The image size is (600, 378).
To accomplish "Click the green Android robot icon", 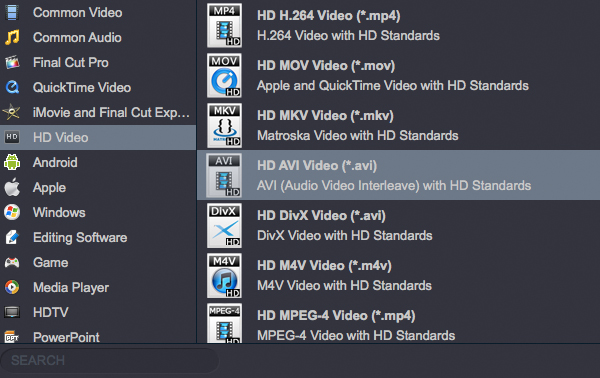I will 12,162.
